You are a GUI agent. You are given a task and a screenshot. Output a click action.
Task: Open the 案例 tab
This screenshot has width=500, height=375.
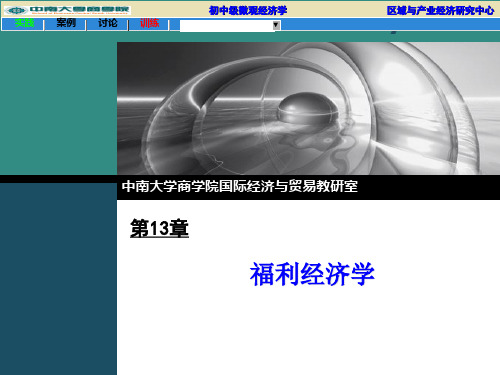(65, 24)
